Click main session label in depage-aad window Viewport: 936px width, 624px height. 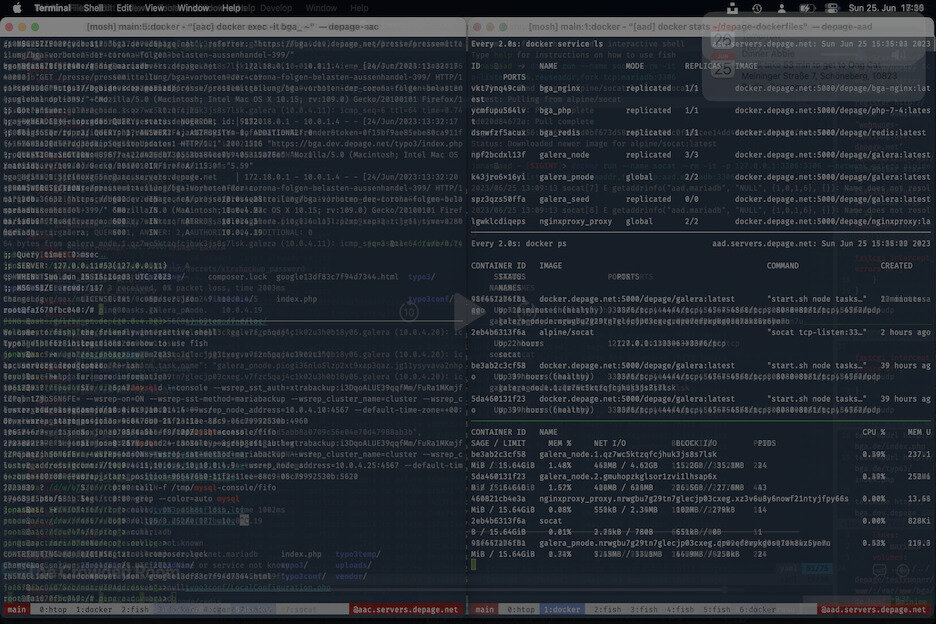click(x=484, y=610)
